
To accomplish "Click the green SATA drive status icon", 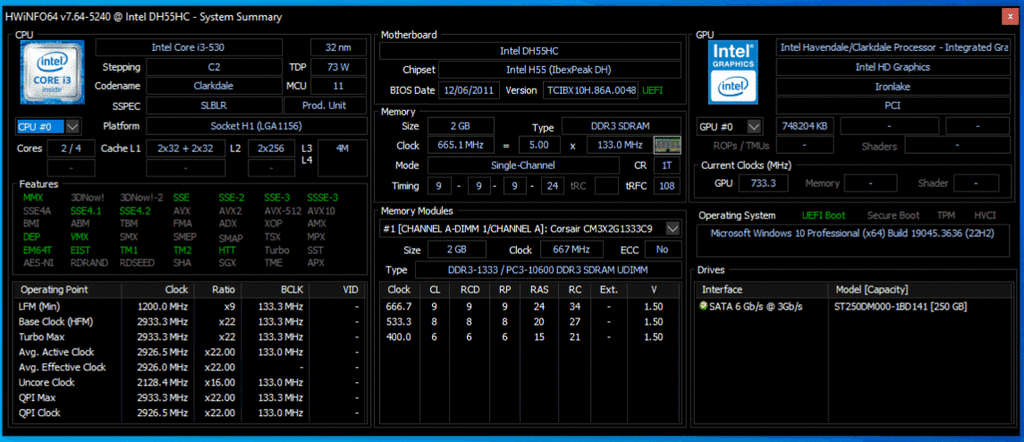I will [x=704, y=305].
